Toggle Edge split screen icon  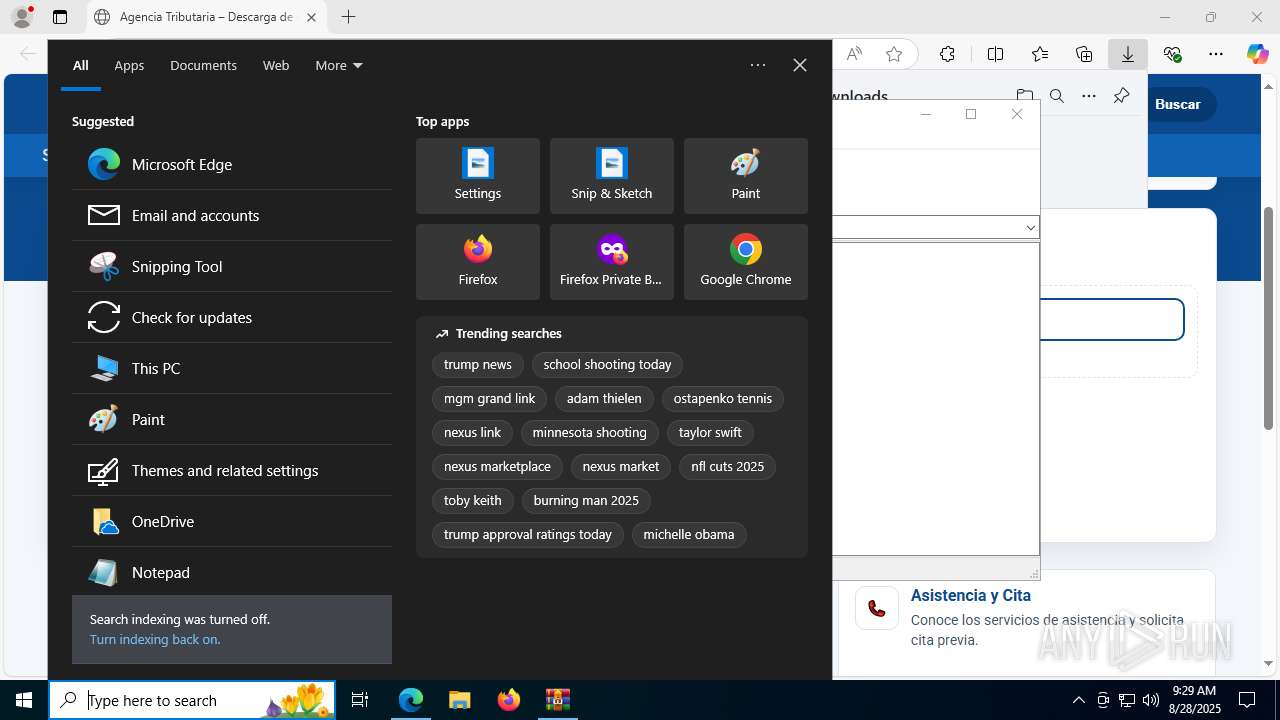995,54
